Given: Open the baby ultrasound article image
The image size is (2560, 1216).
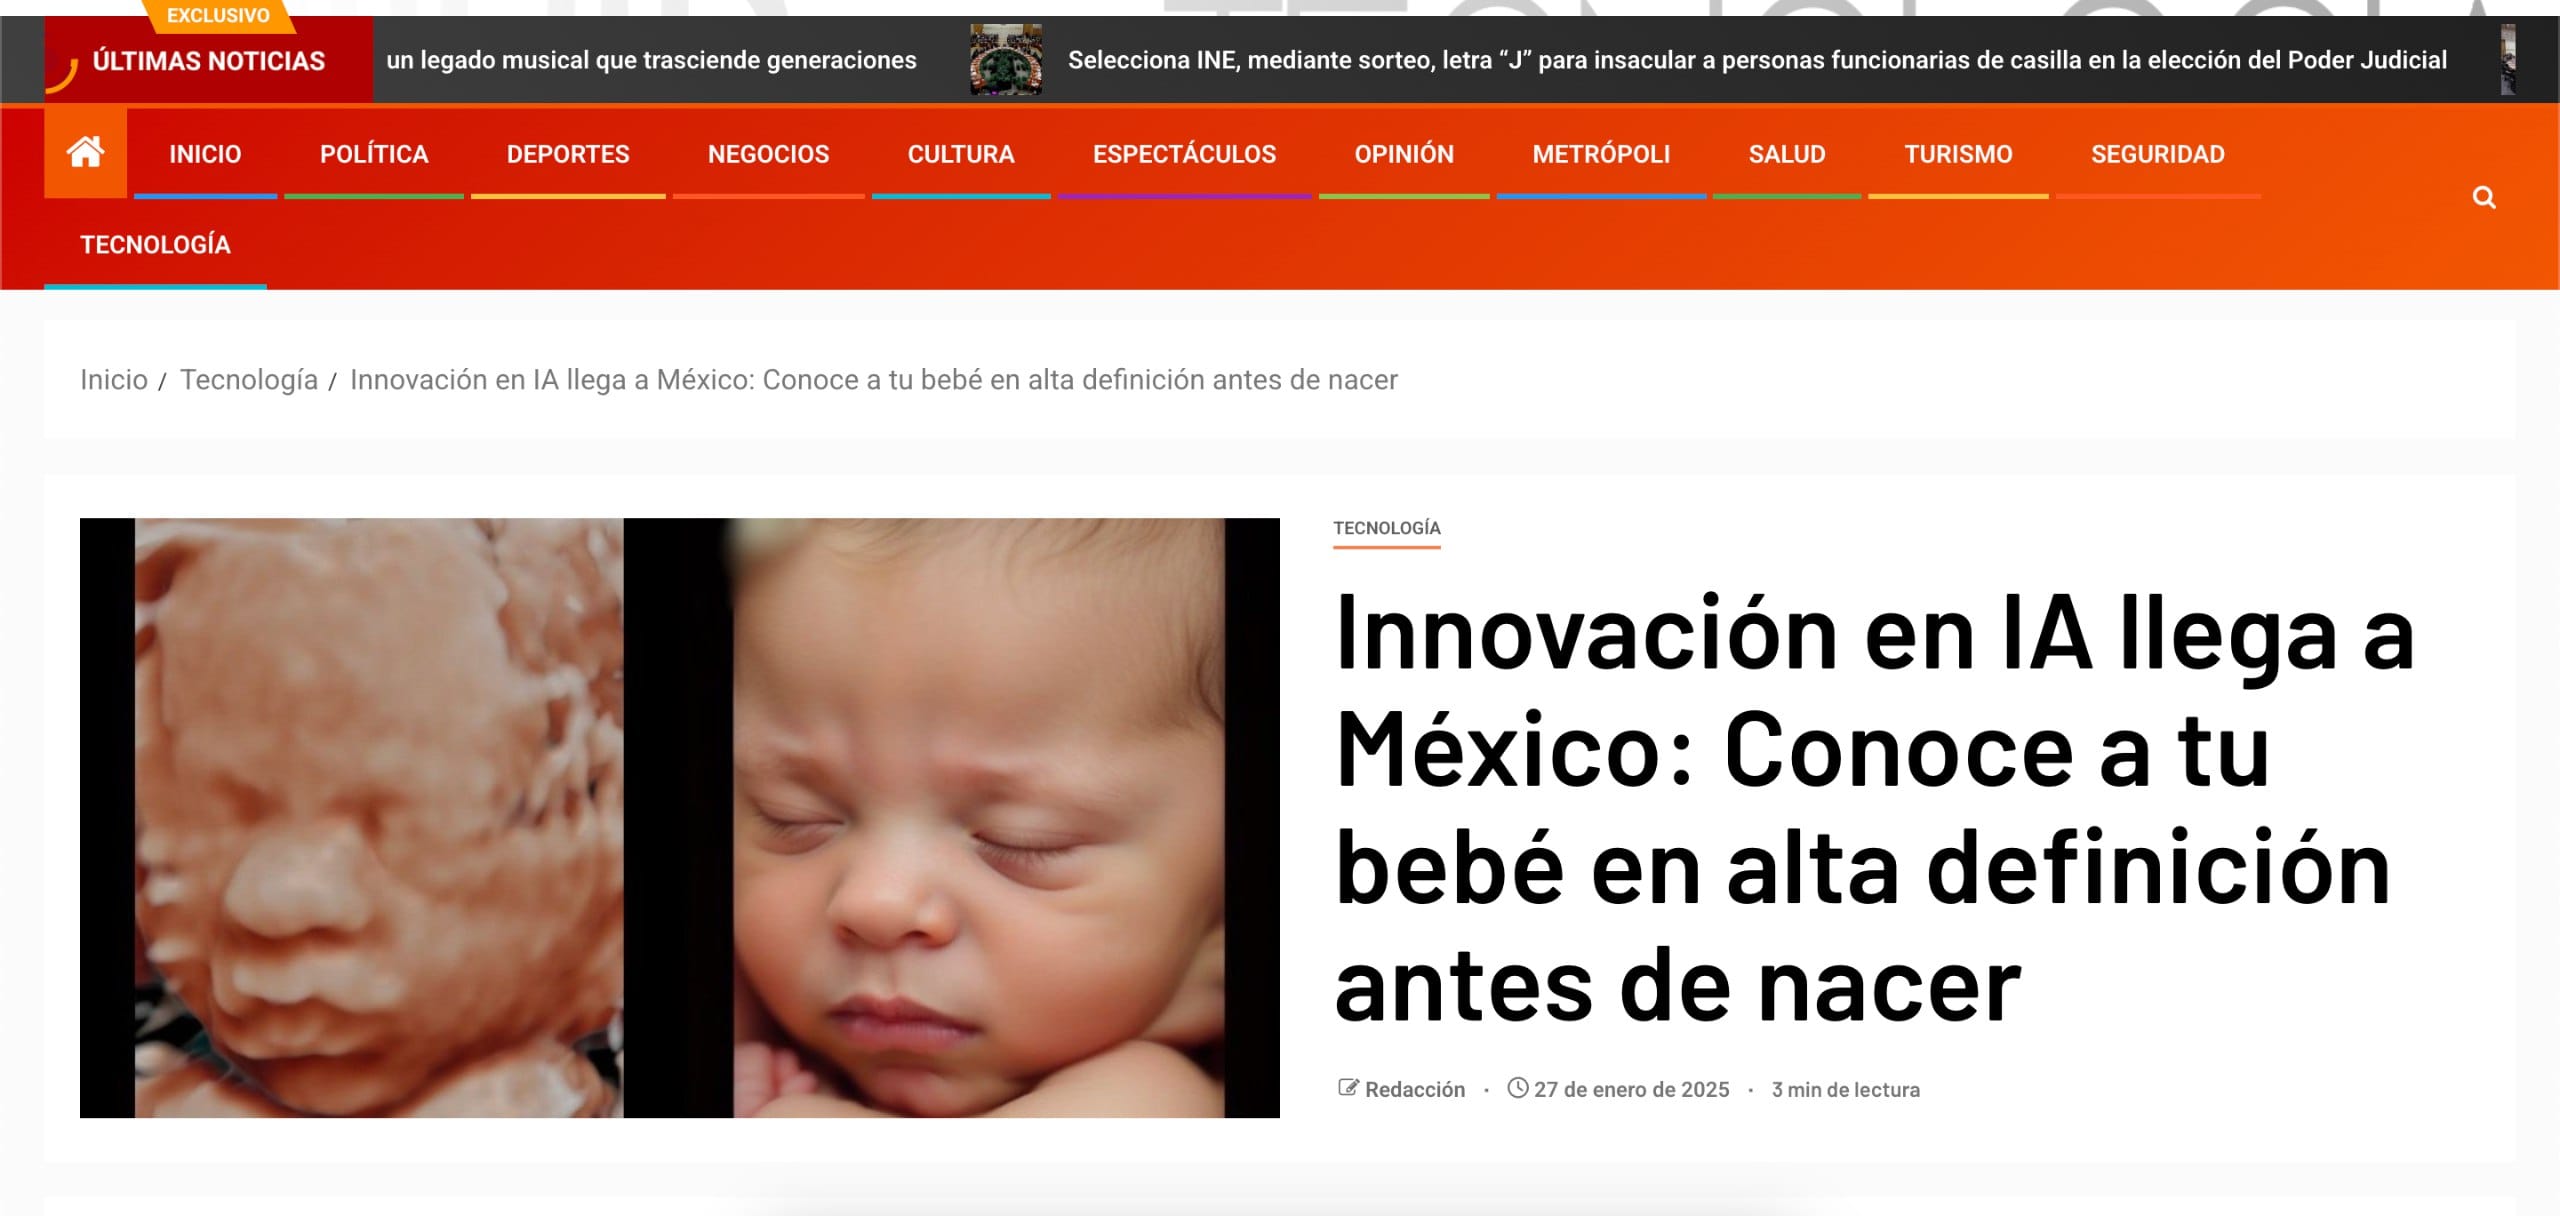Looking at the screenshot, I should pyautogui.click(x=680, y=817).
